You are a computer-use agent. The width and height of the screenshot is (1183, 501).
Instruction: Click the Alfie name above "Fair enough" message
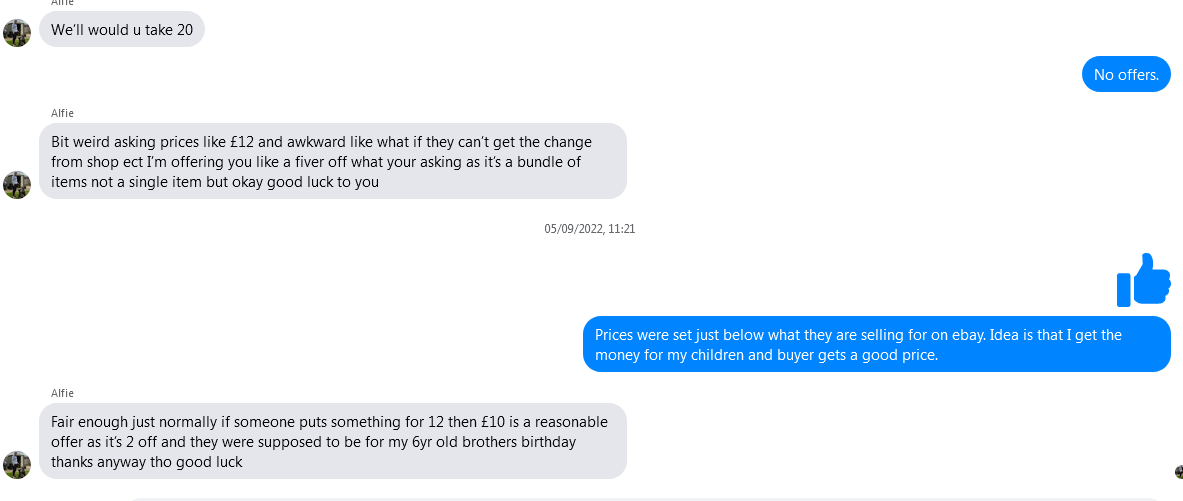click(62, 393)
